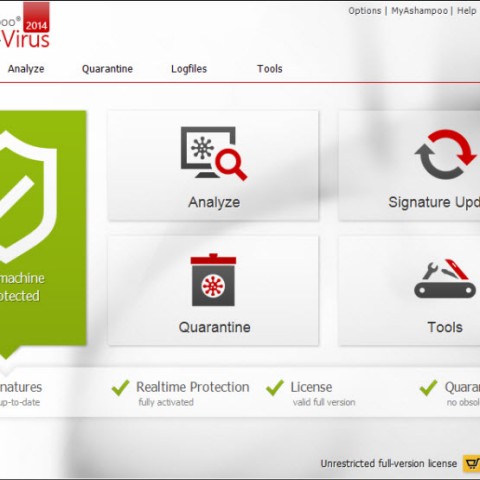Open the Logfiles tab
Image resolution: width=480 pixels, height=480 pixels.
[189, 69]
